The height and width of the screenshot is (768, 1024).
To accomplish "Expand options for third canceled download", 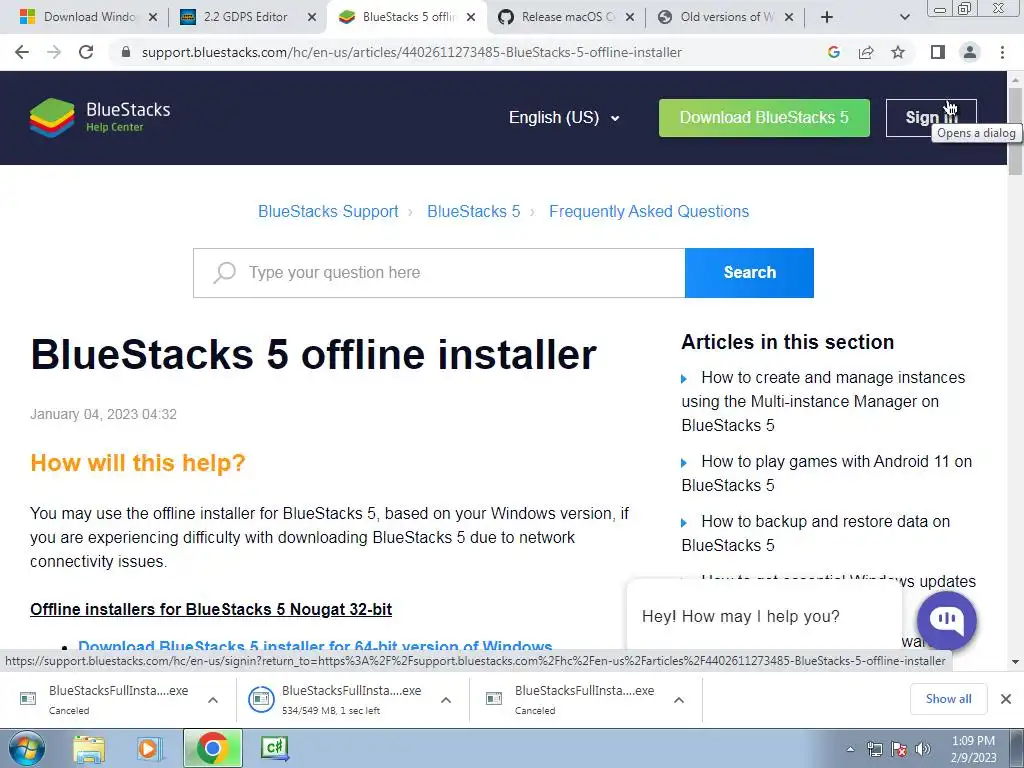I will tap(679, 700).
